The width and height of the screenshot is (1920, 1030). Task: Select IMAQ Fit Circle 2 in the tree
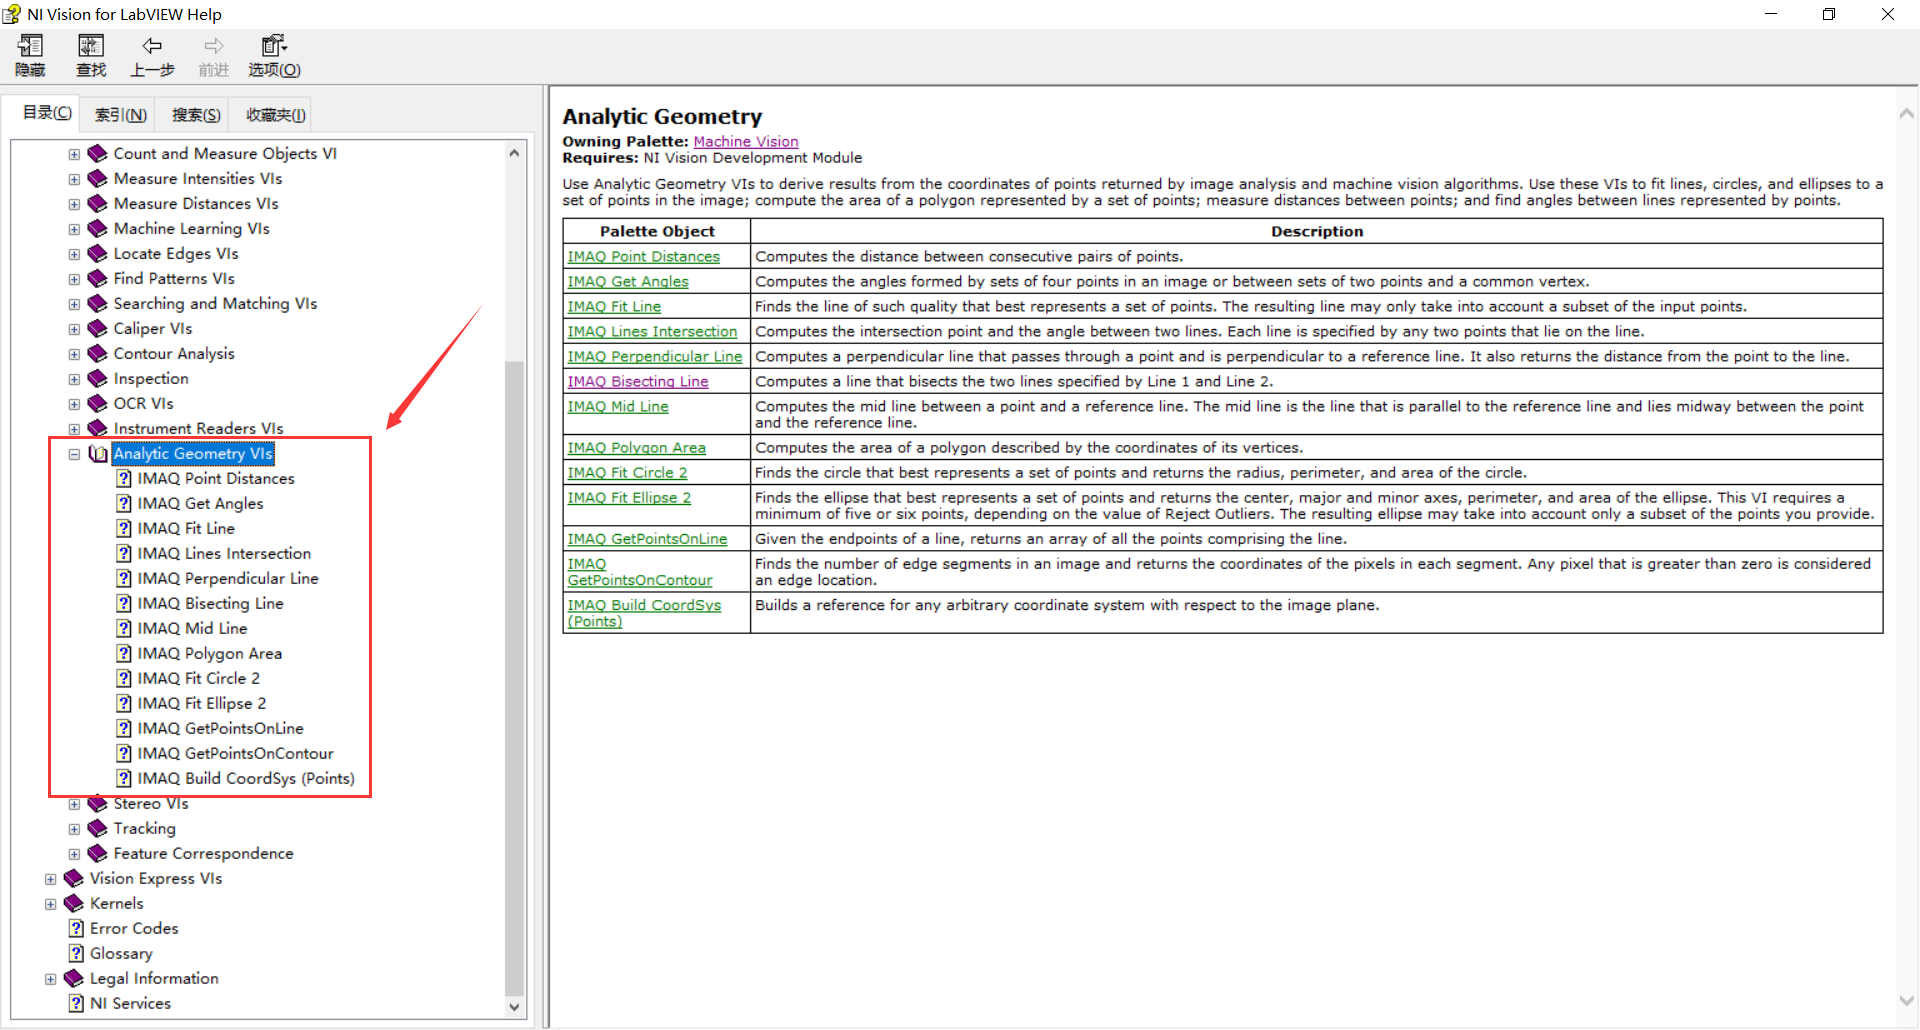[198, 678]
